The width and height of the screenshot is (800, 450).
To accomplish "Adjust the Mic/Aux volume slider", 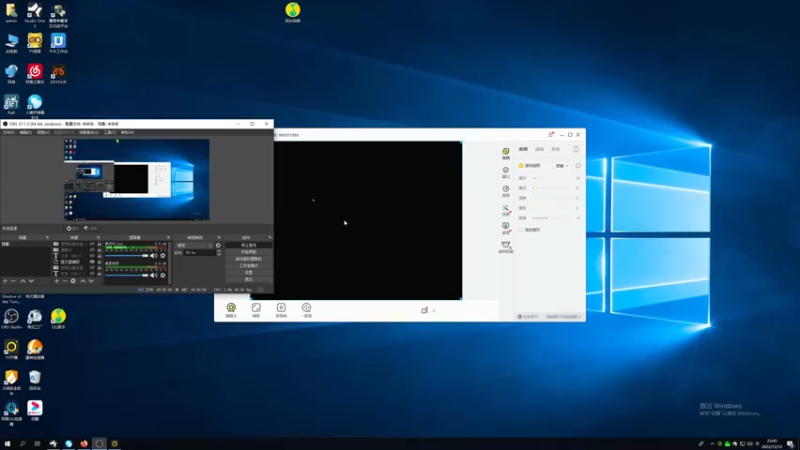I will coord(127,256).
